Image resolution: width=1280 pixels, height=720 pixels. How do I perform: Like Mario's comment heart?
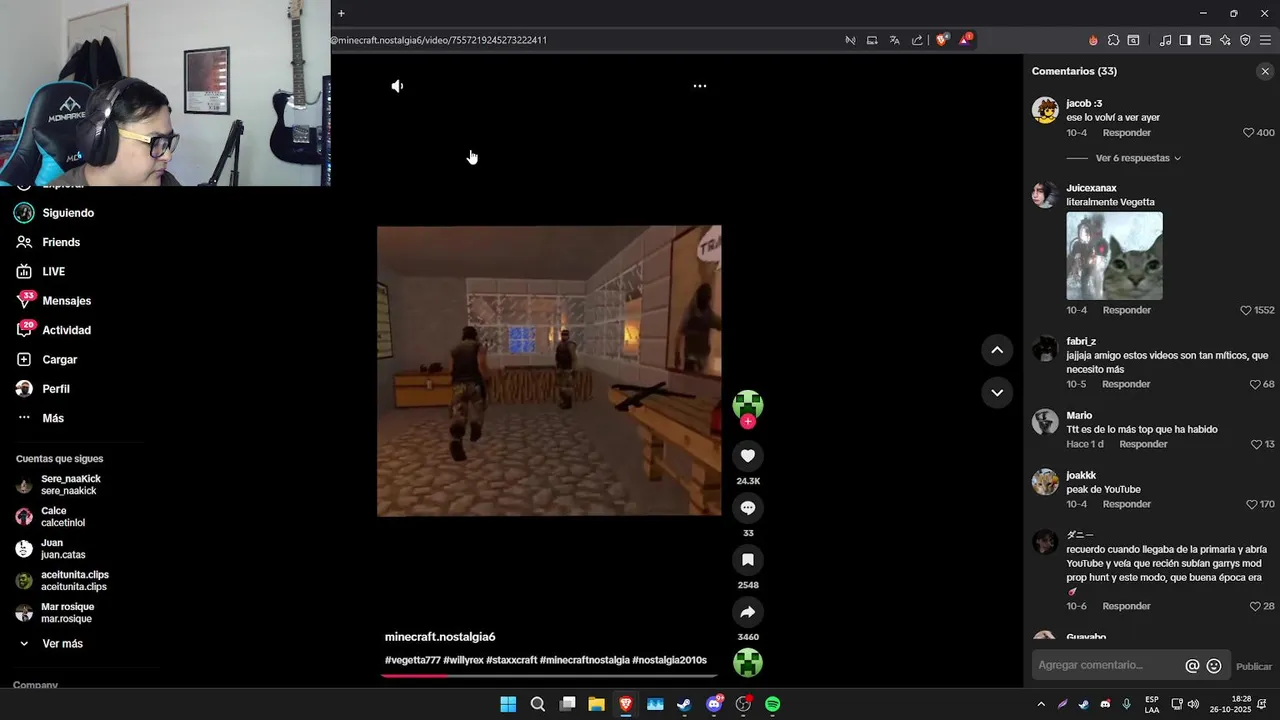[x=1257, y=444]
